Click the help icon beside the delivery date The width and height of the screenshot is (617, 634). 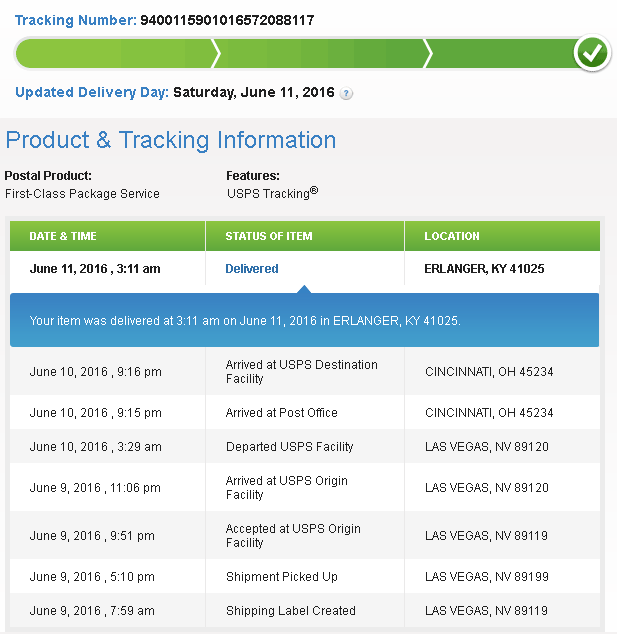346,93
